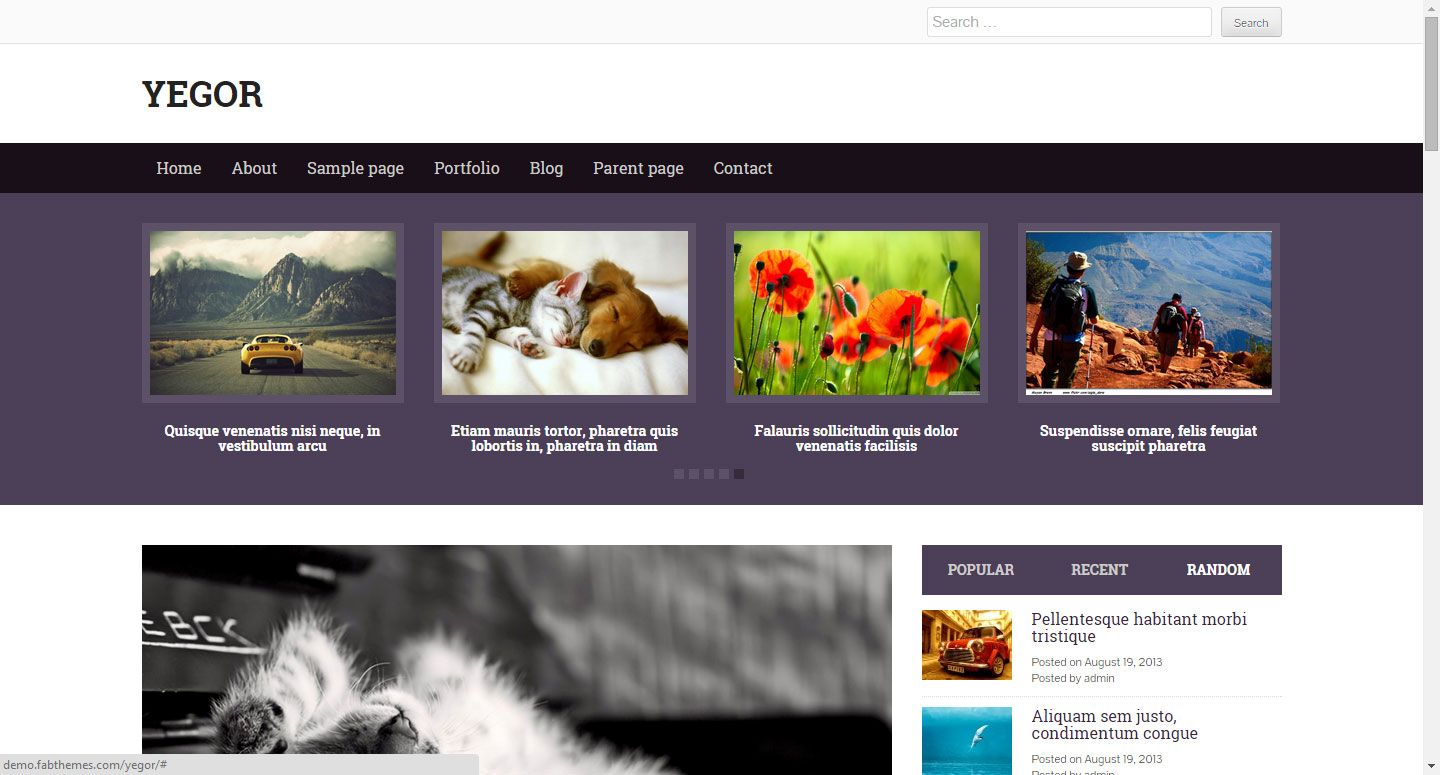This screenshot has width=1440, height=775.
Task: Switch to the RECENT tab
Action: [1099, 570]
